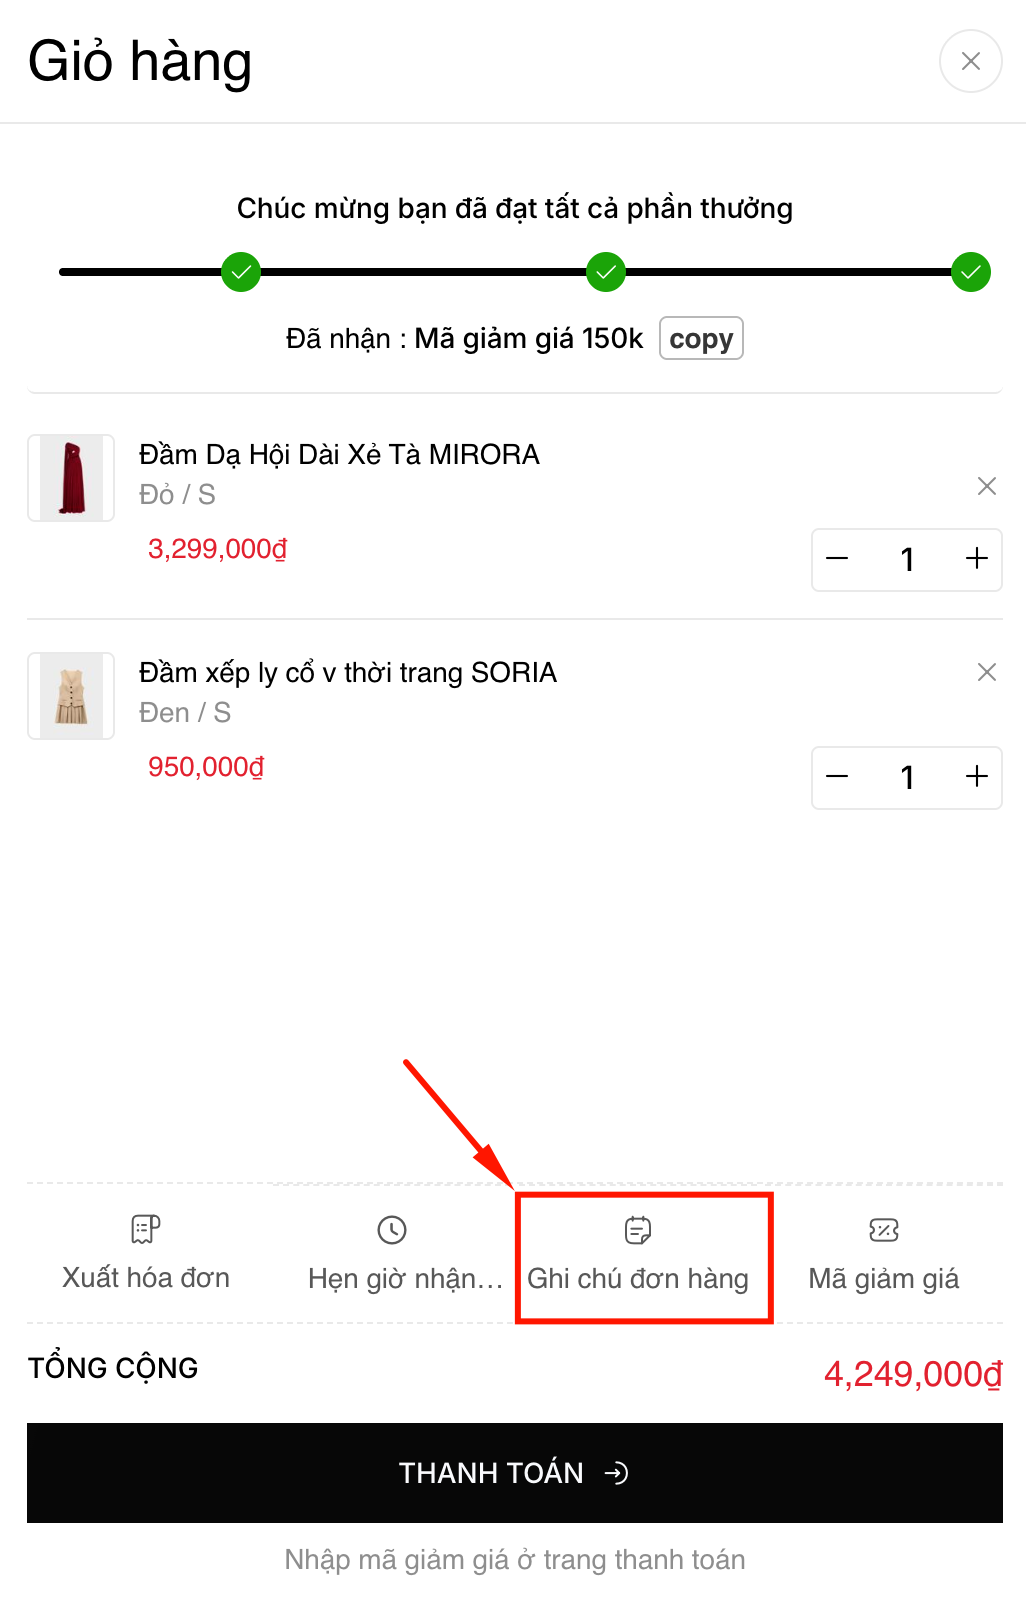Screen dimensions: 1026x1604
Task: Click the THANH TOÁN checkout button
Action: tap(514, 1473)
